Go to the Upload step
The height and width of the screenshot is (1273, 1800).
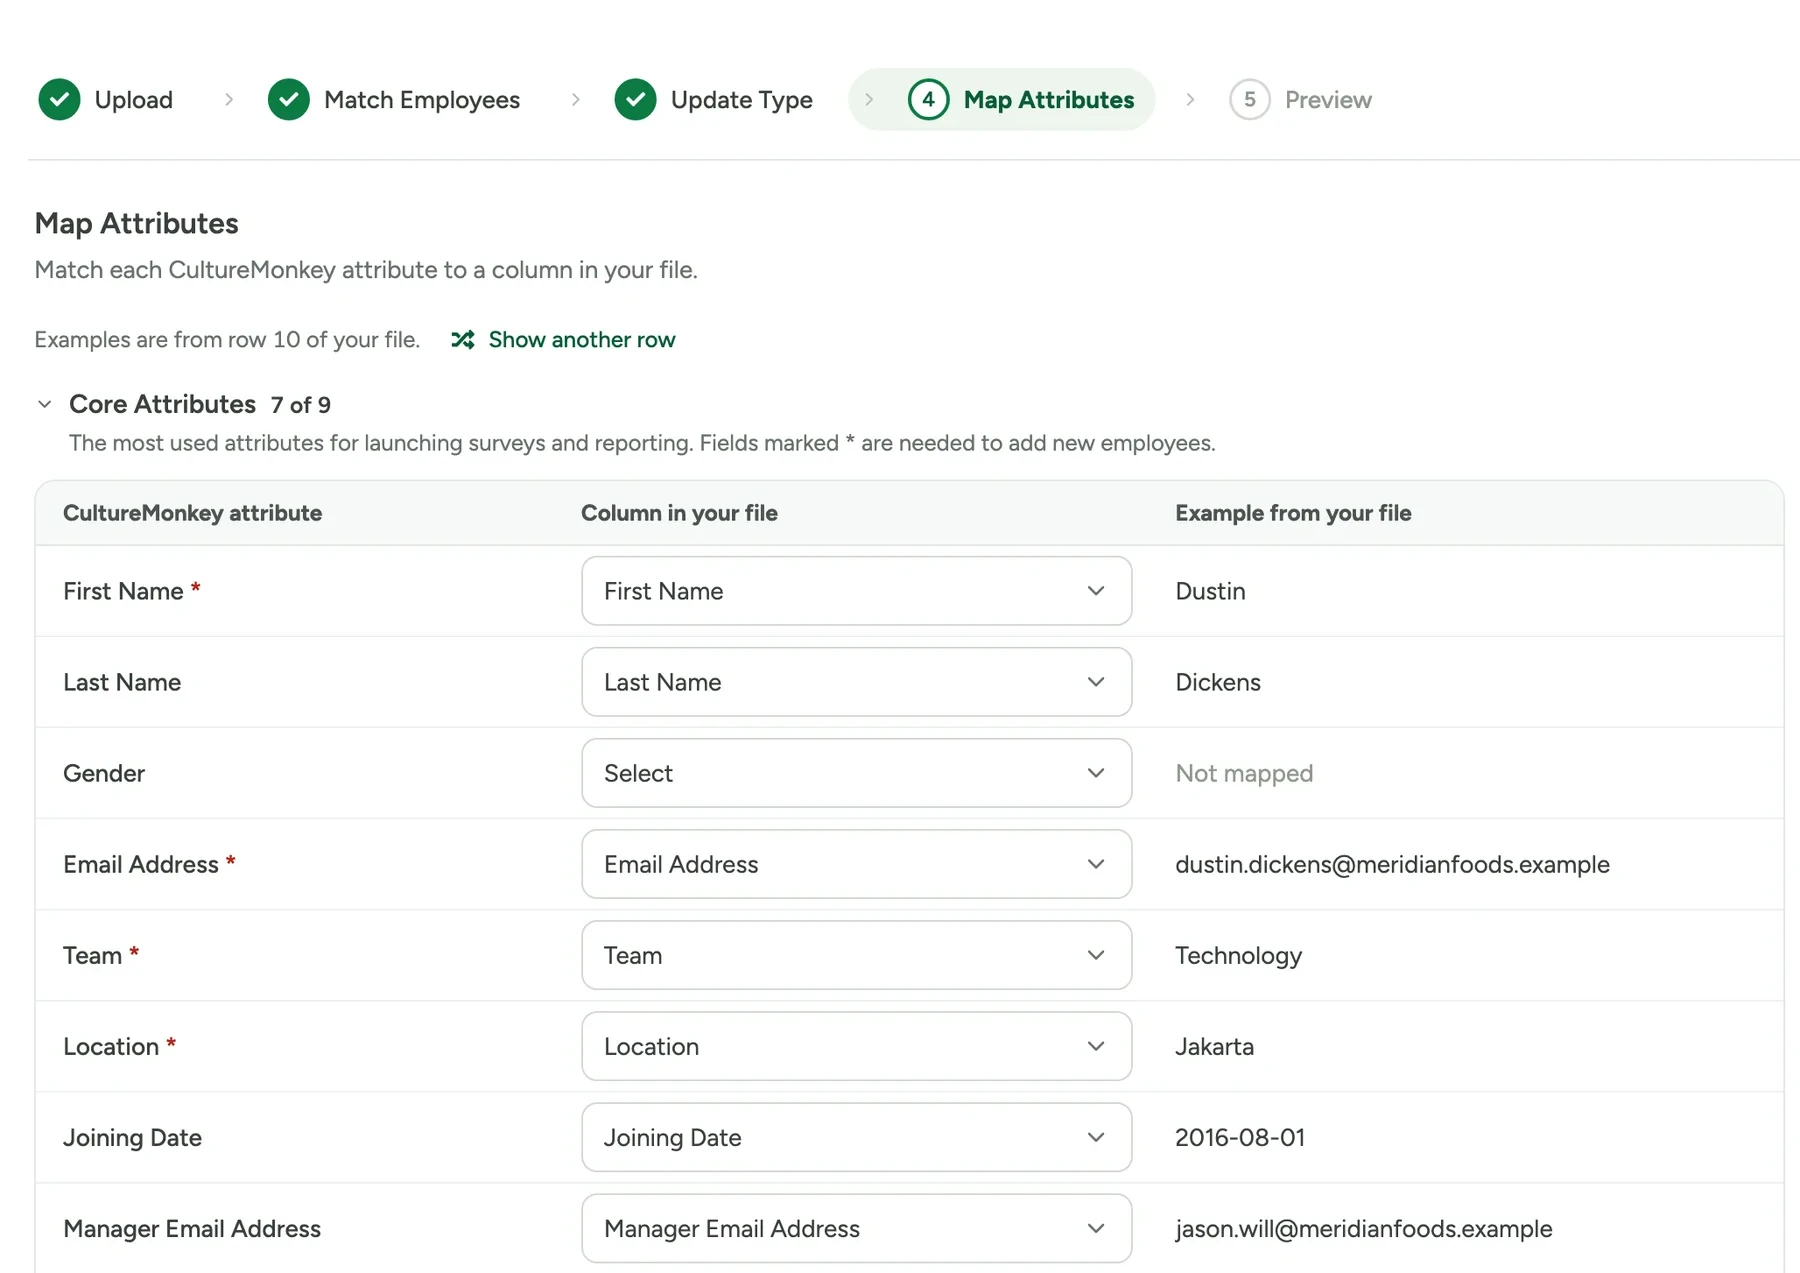coord(106,99)
